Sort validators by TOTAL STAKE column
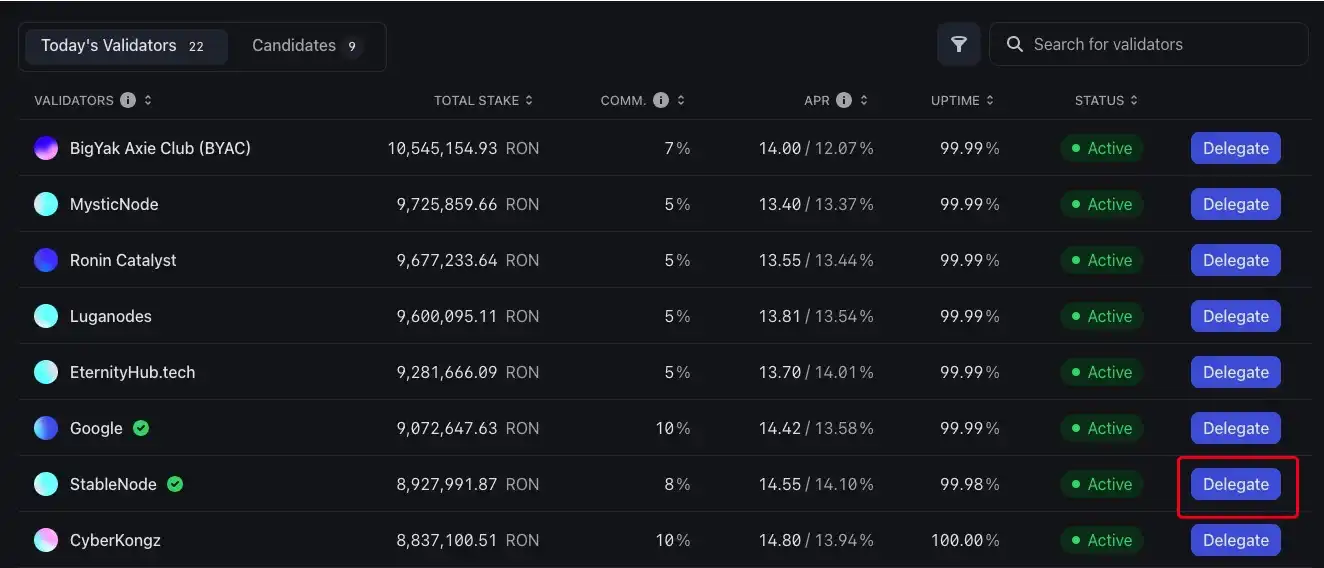The image size is (1324, 568). coord(483,100)
